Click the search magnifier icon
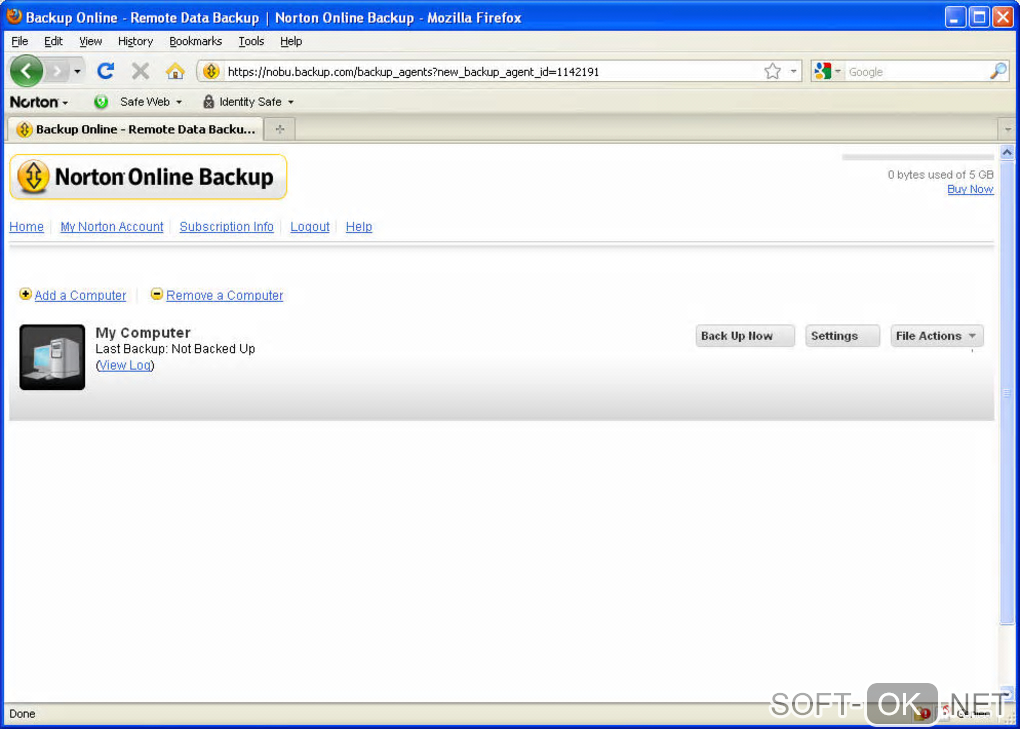Screen dimensions: 1020x729 (998, 71)
